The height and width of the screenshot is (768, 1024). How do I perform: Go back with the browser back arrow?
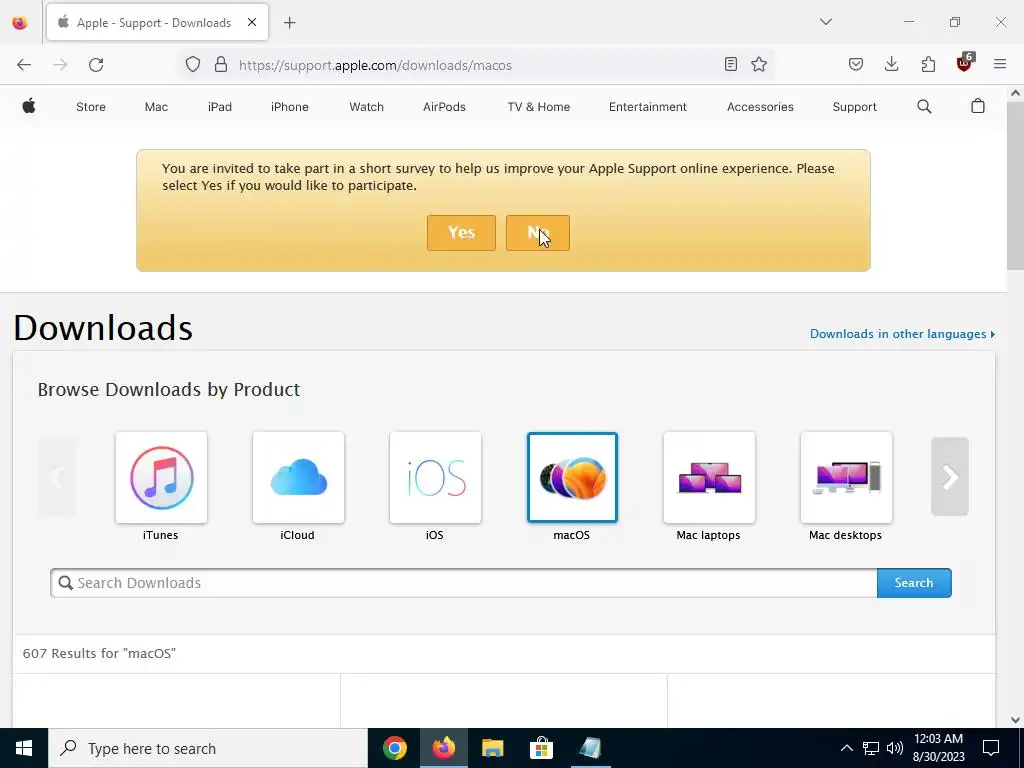pos(24,65)
